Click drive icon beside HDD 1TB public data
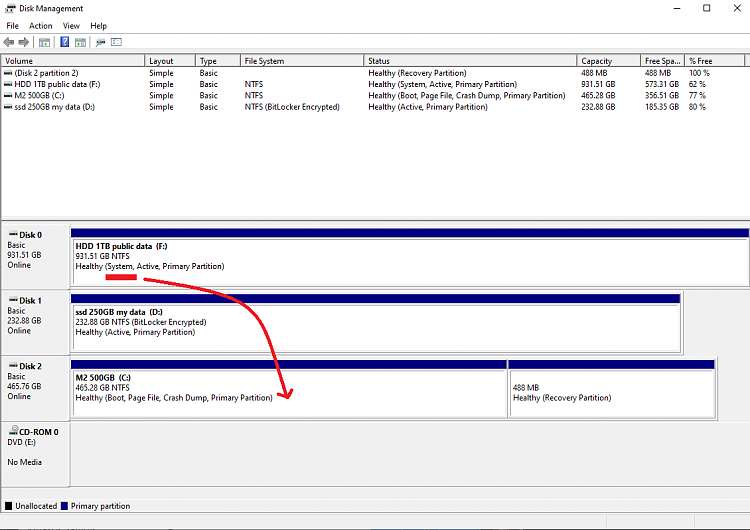750x530 pixels. [x=8, y=84]
